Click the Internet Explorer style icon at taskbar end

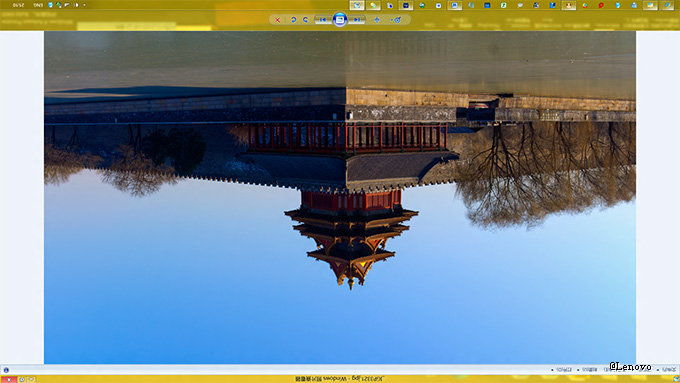[667, 5]
